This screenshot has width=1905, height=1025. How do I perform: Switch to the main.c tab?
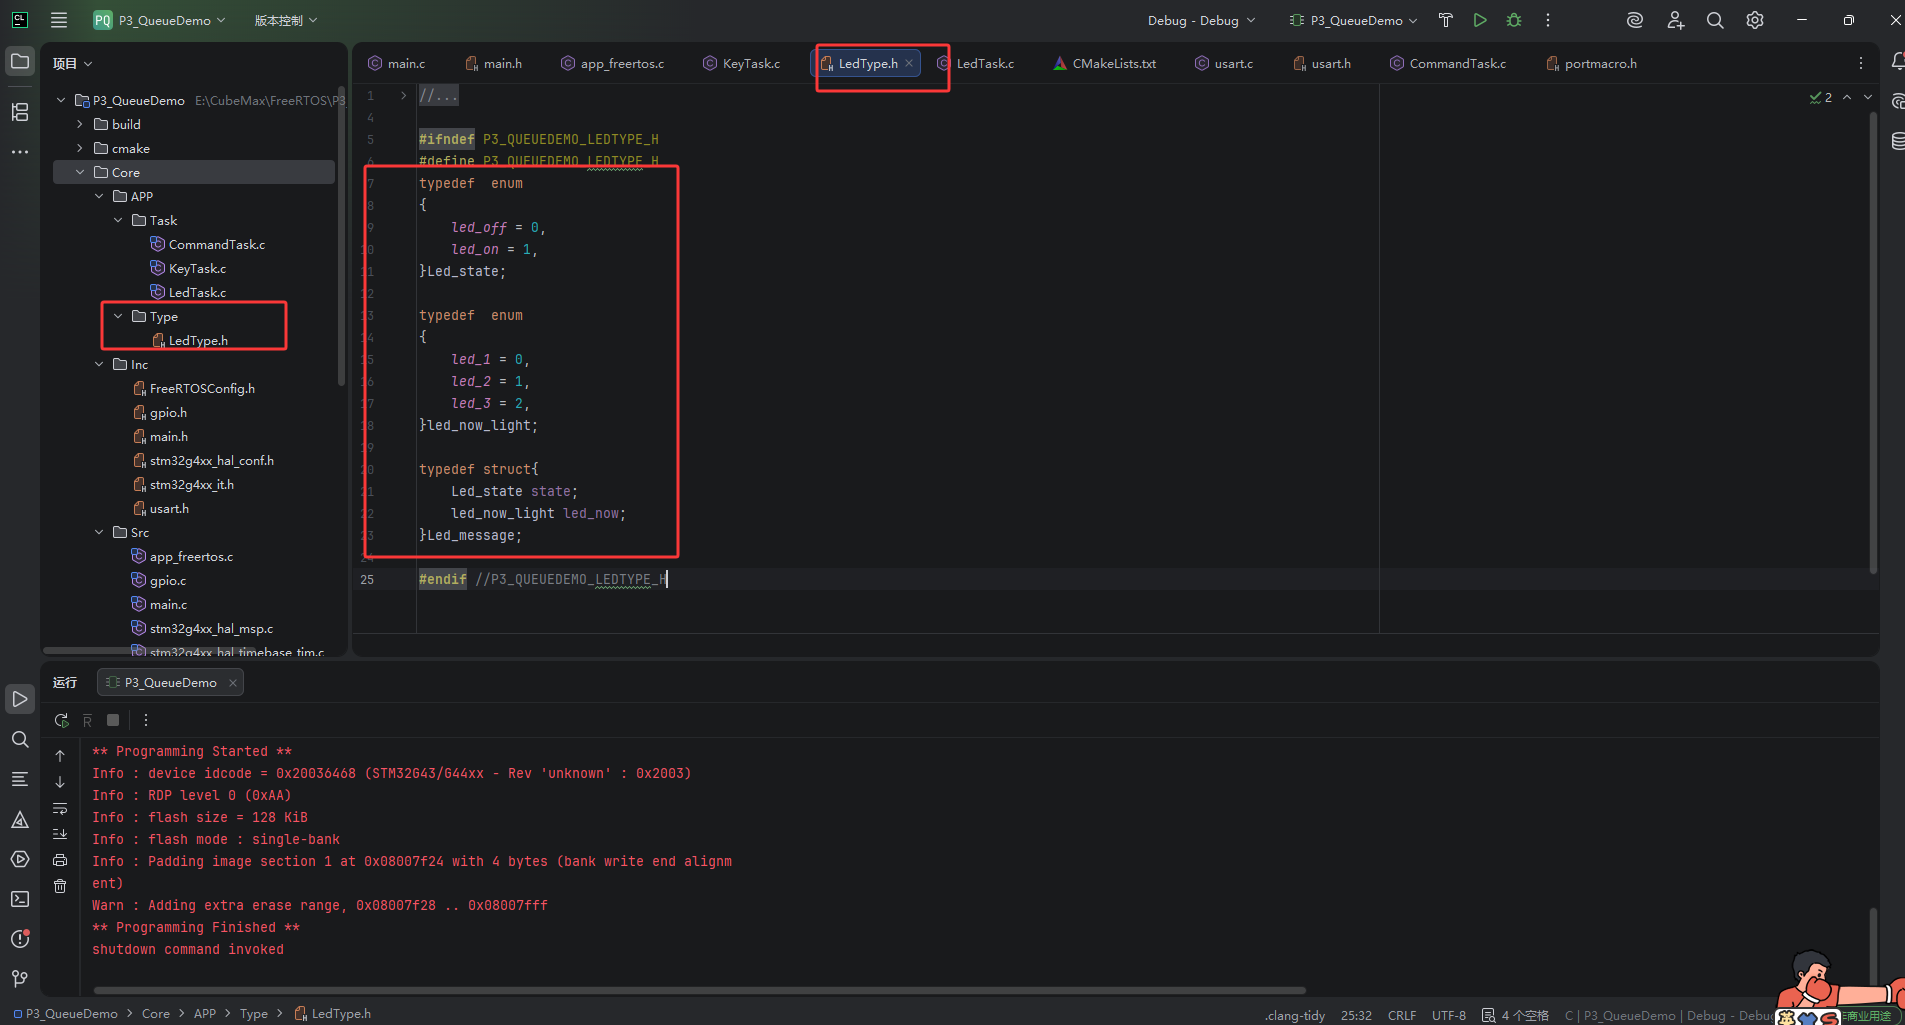tap(397, 63)
